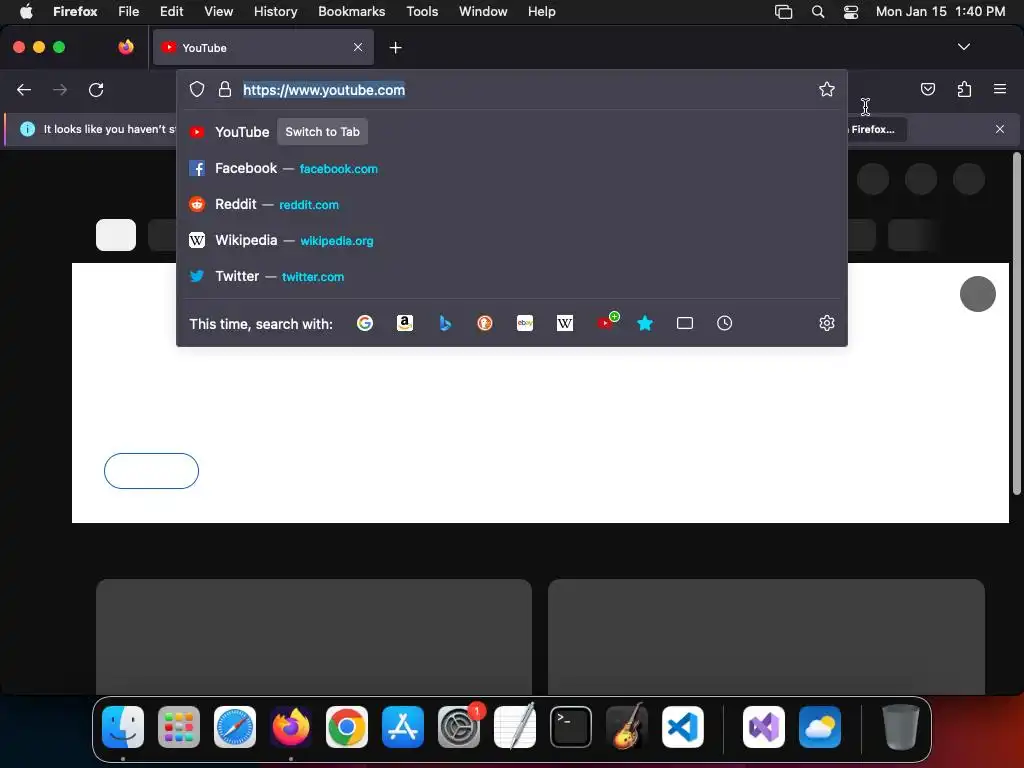
Task: Search with DuckDuckGo this time
Action: click(x=485, y=323)
